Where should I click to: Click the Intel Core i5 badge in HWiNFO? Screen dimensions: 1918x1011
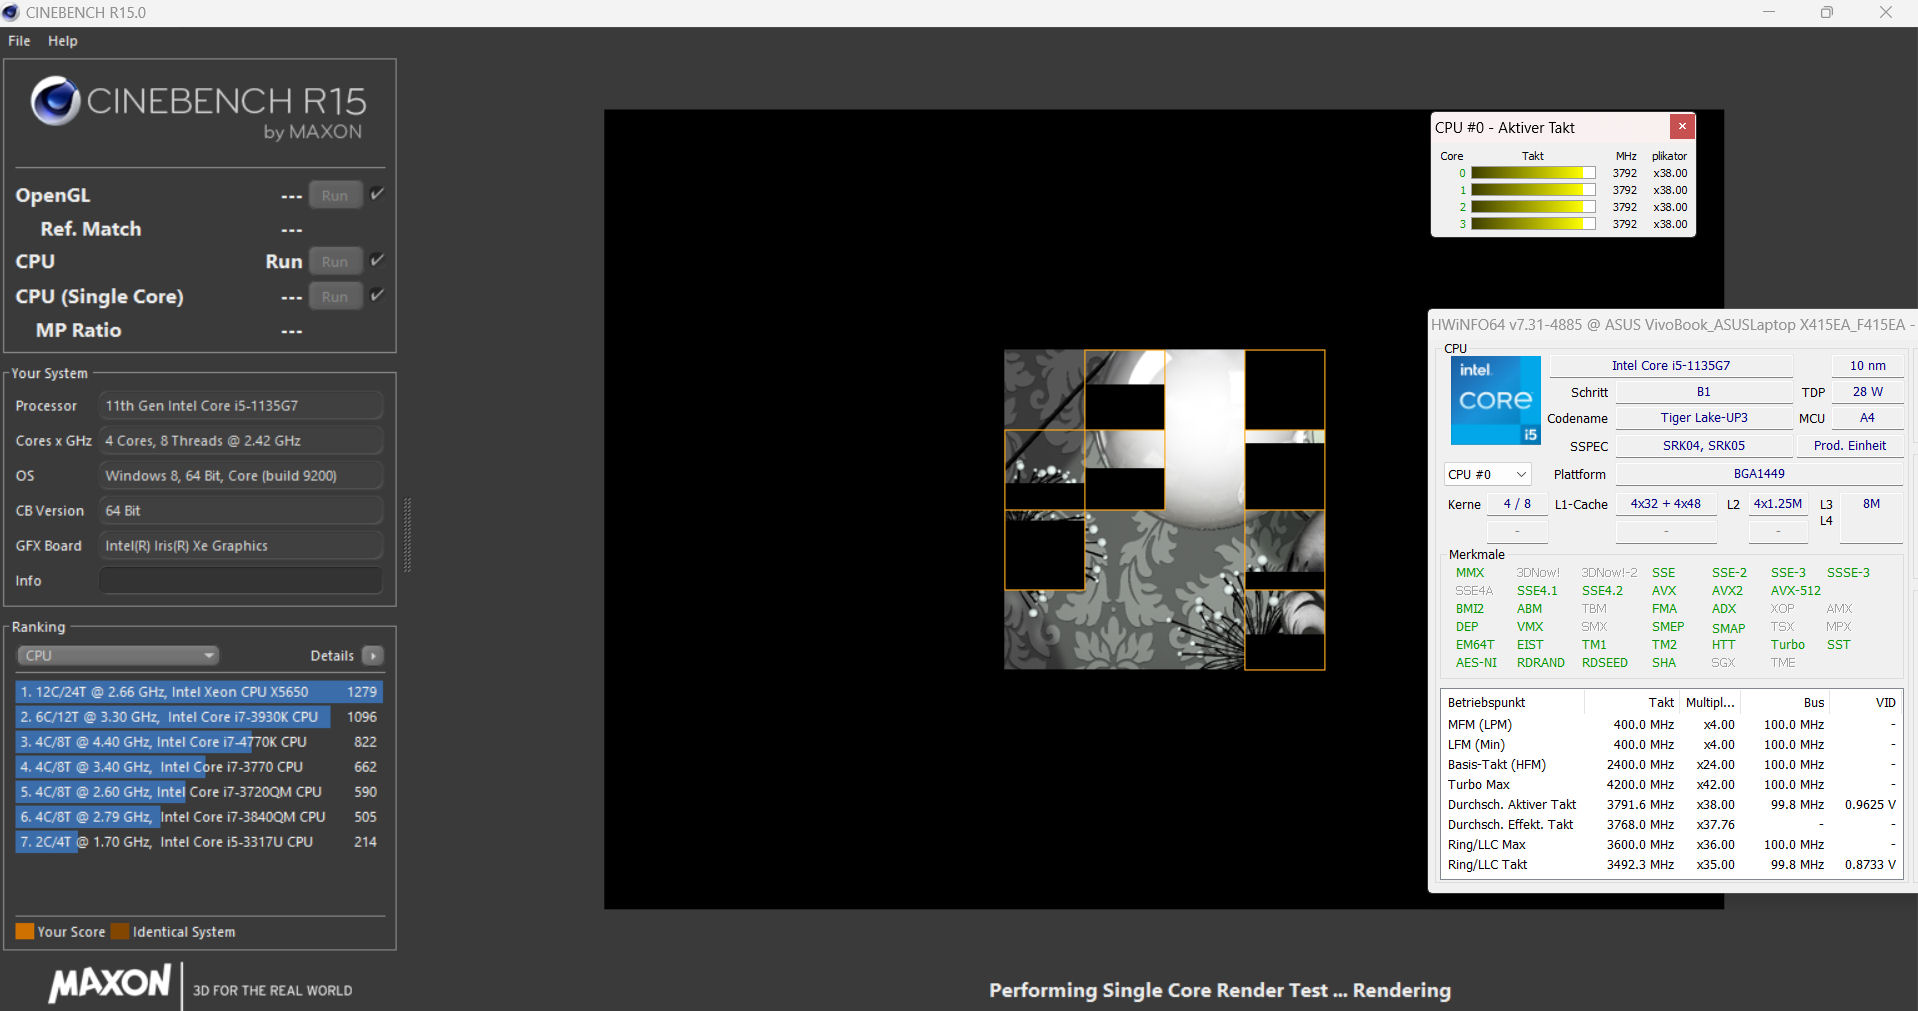(1495, 401)
